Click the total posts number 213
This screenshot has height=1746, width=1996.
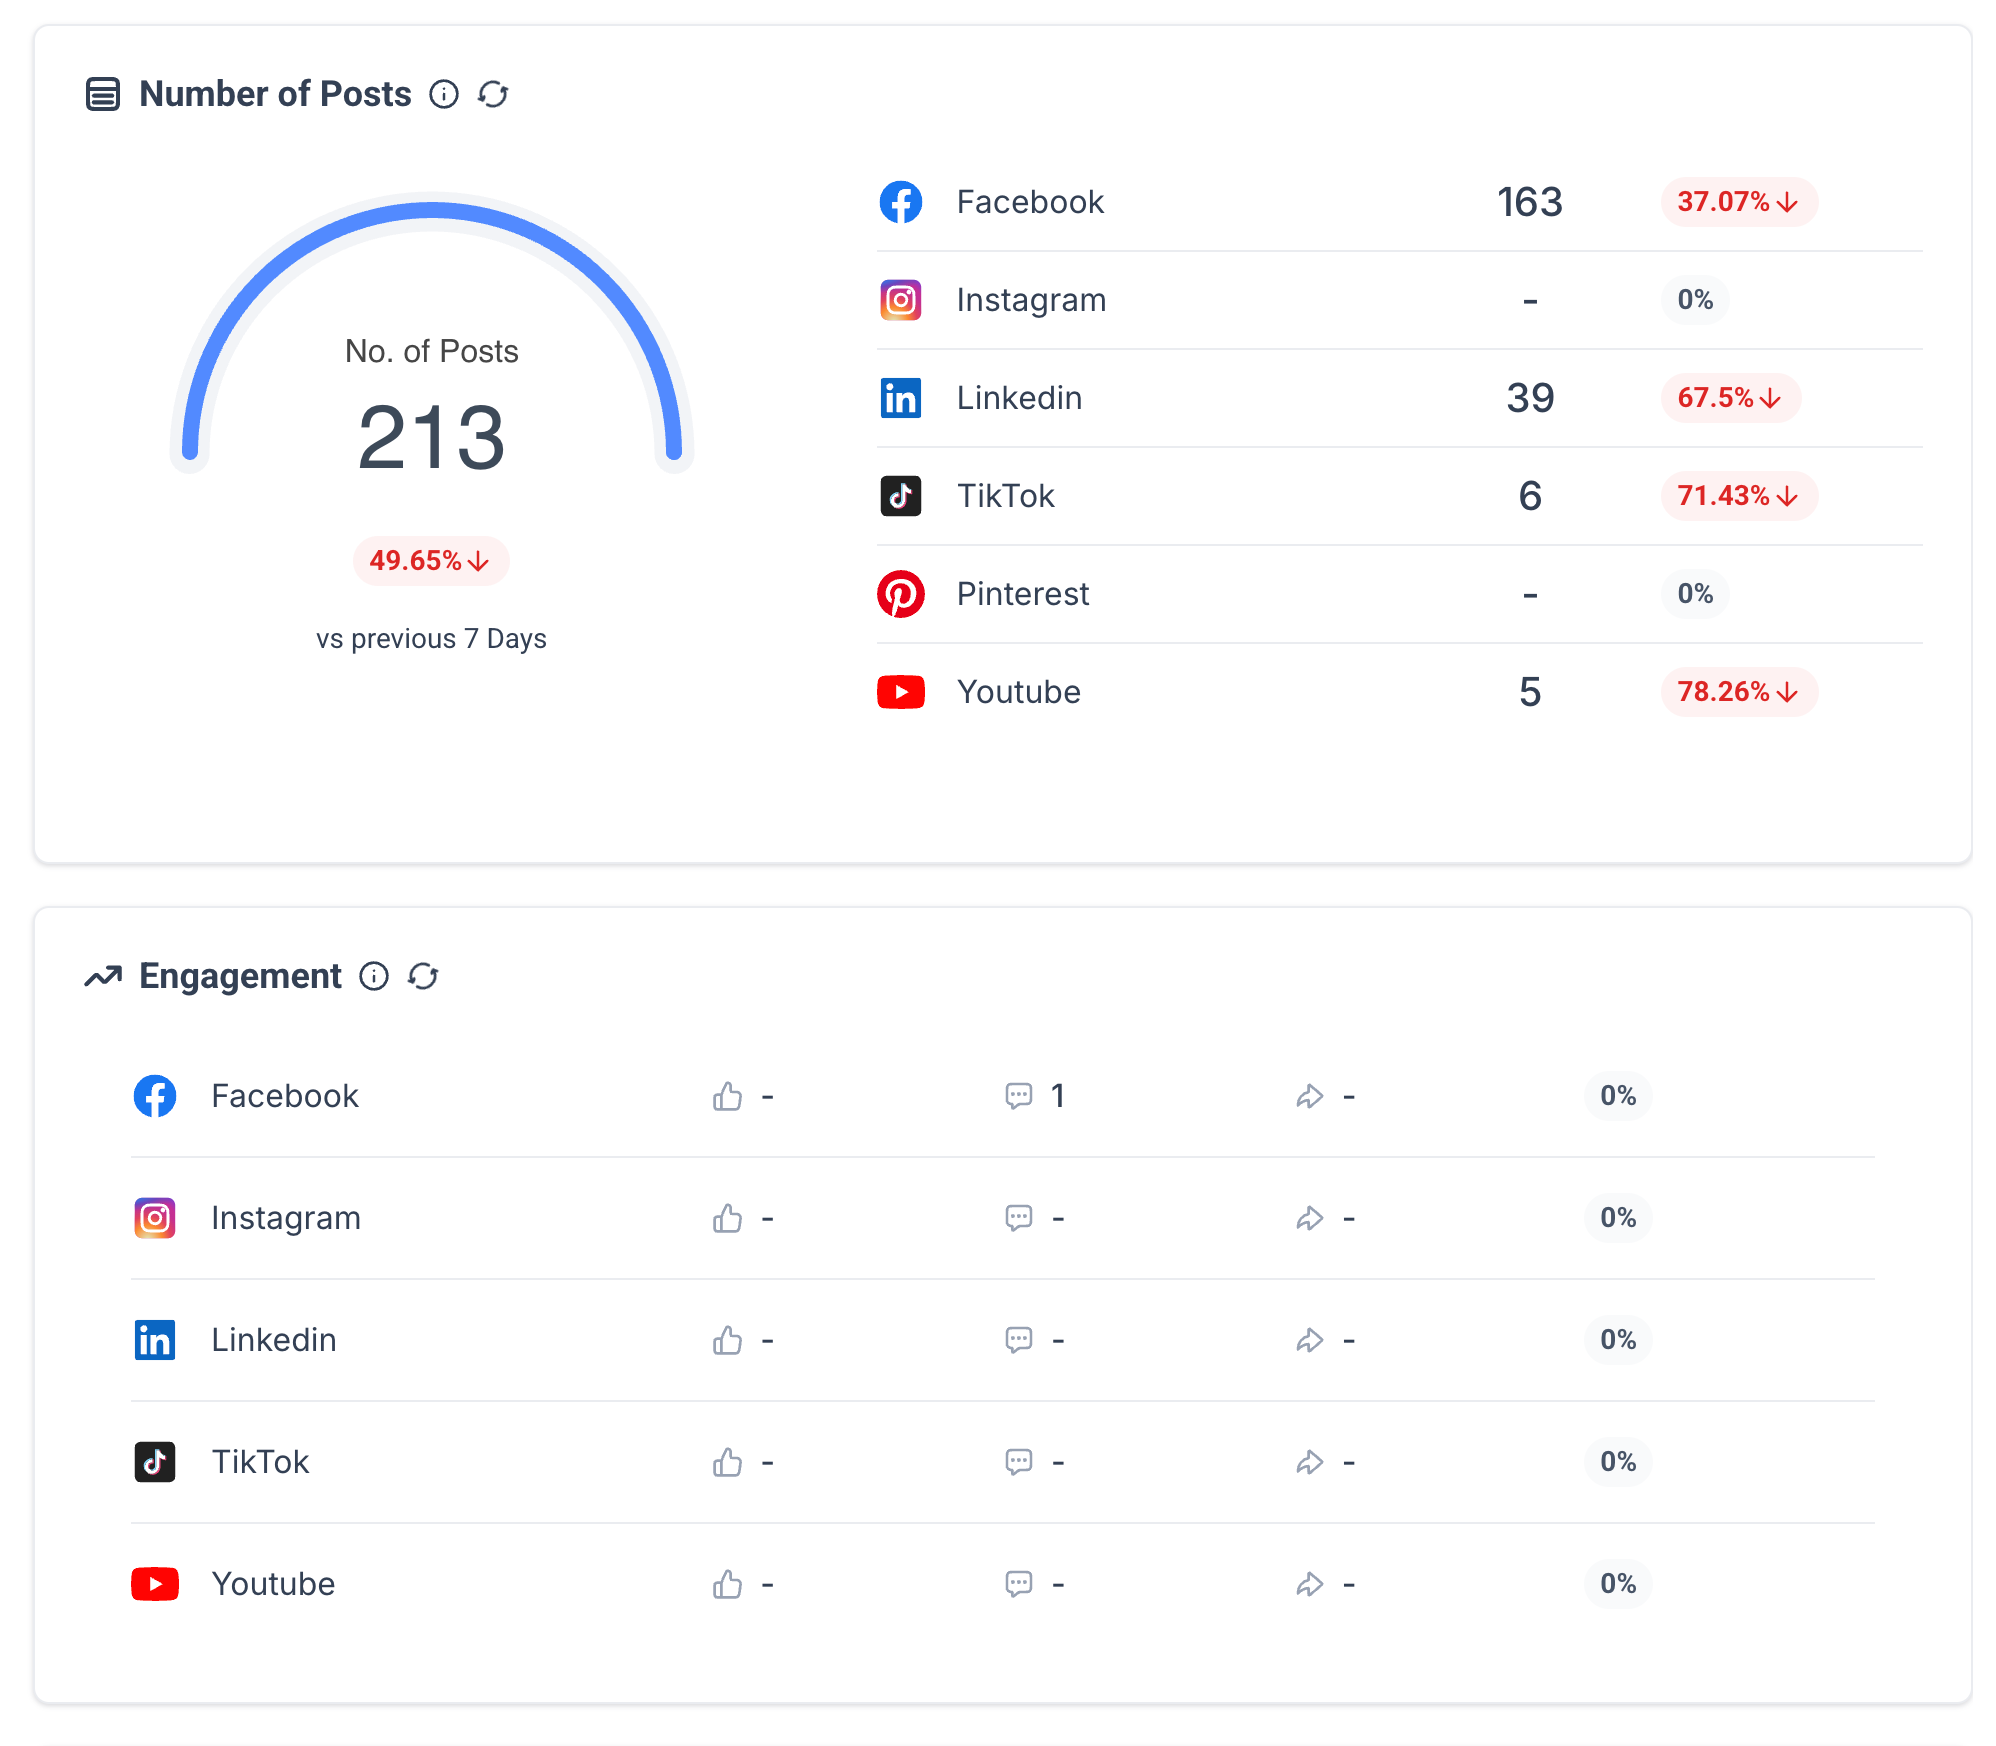(432, 438)
